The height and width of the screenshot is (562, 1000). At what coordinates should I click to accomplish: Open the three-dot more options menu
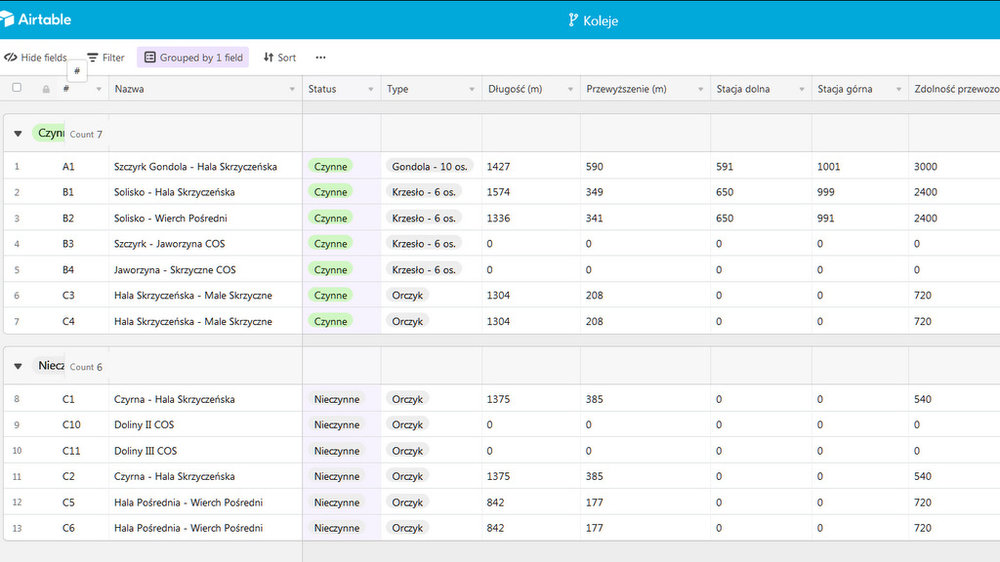click(320, 57)
